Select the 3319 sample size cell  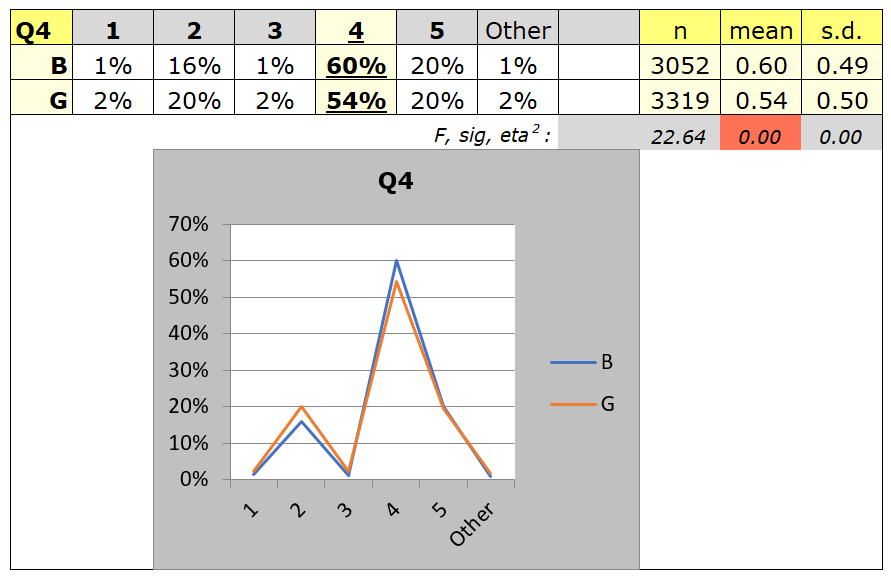point(680,98)
